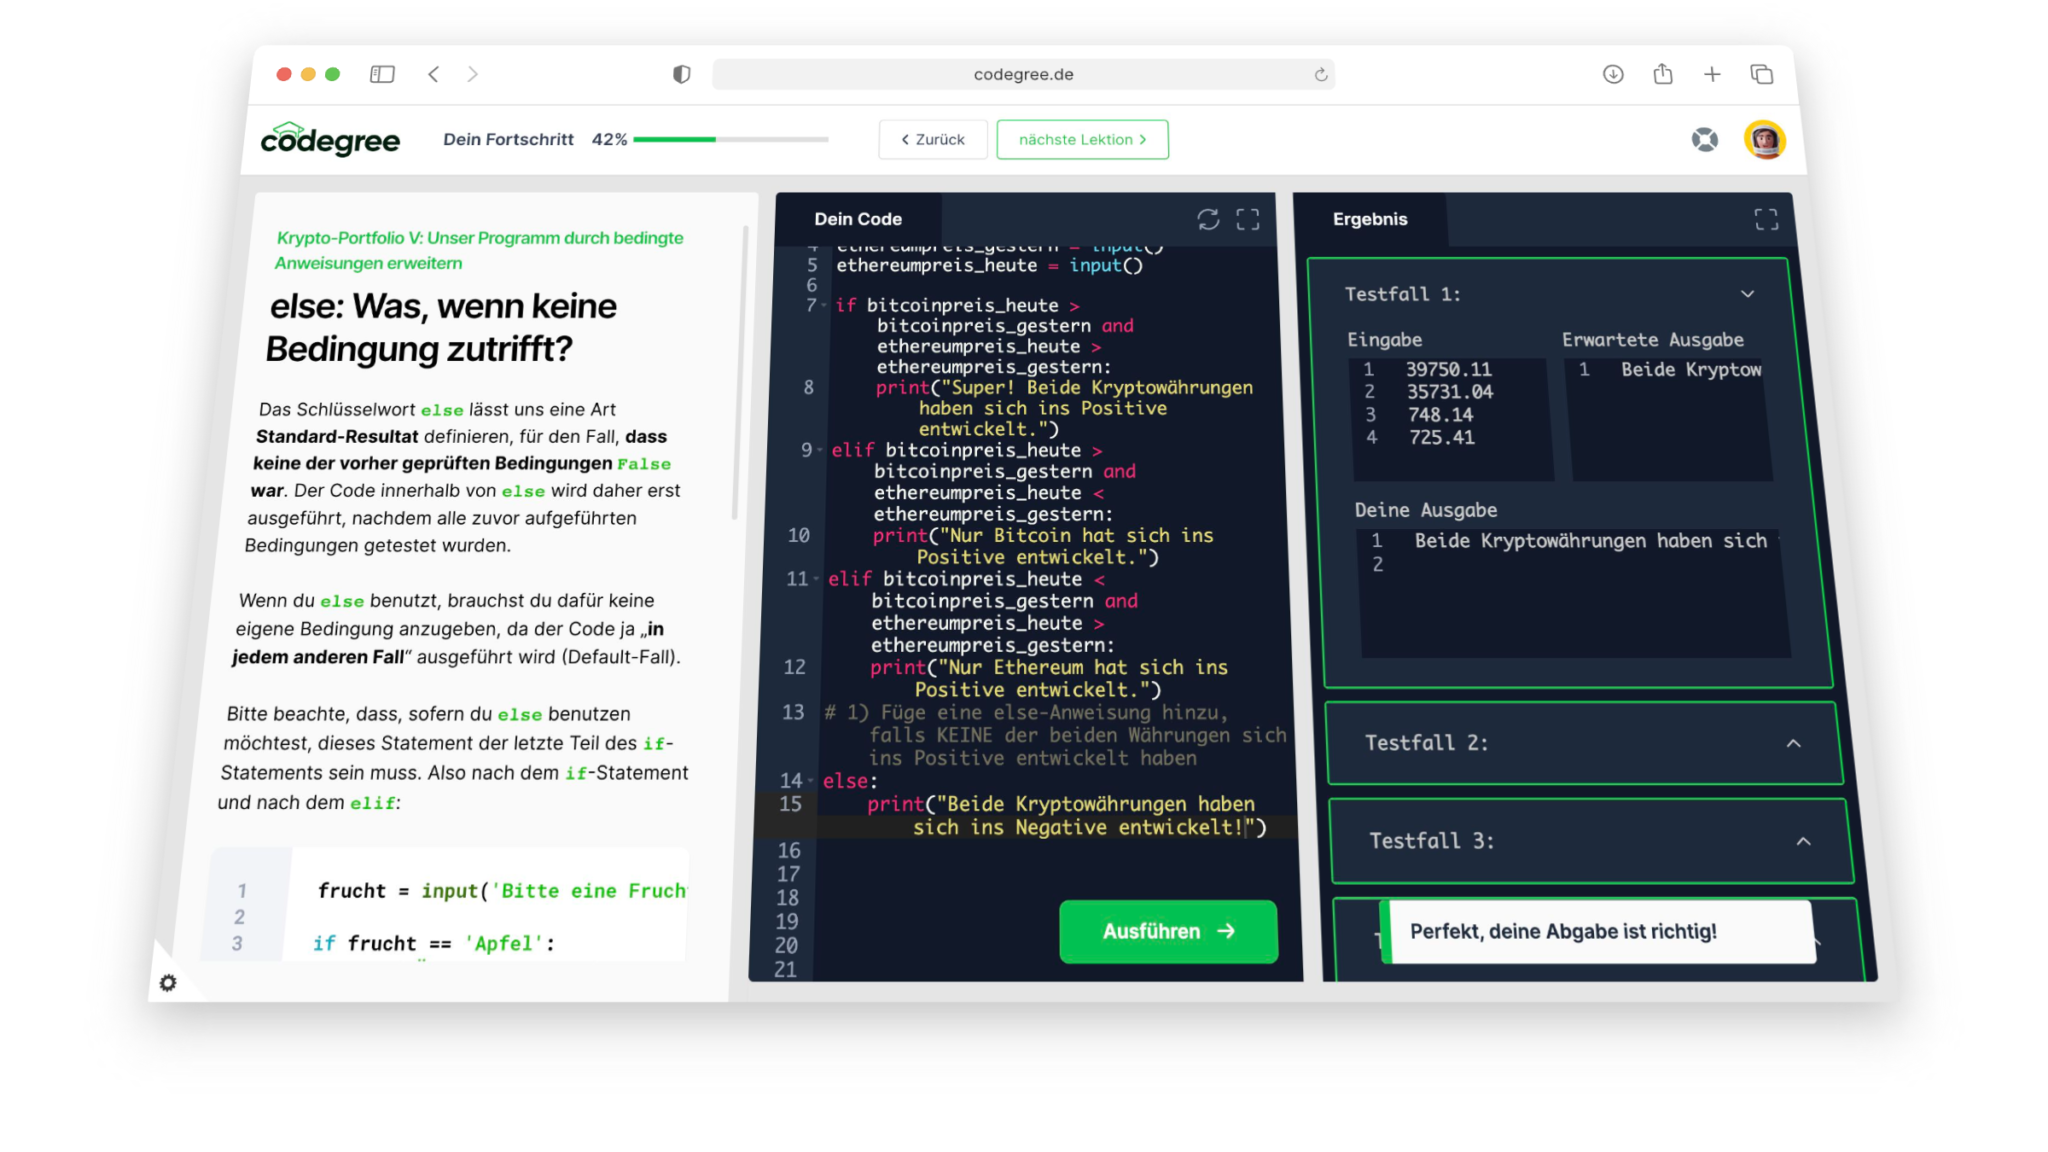Select the Ergebnis tab
The height and width of the screenshot is (1152, 2048).
point(1370,220)
